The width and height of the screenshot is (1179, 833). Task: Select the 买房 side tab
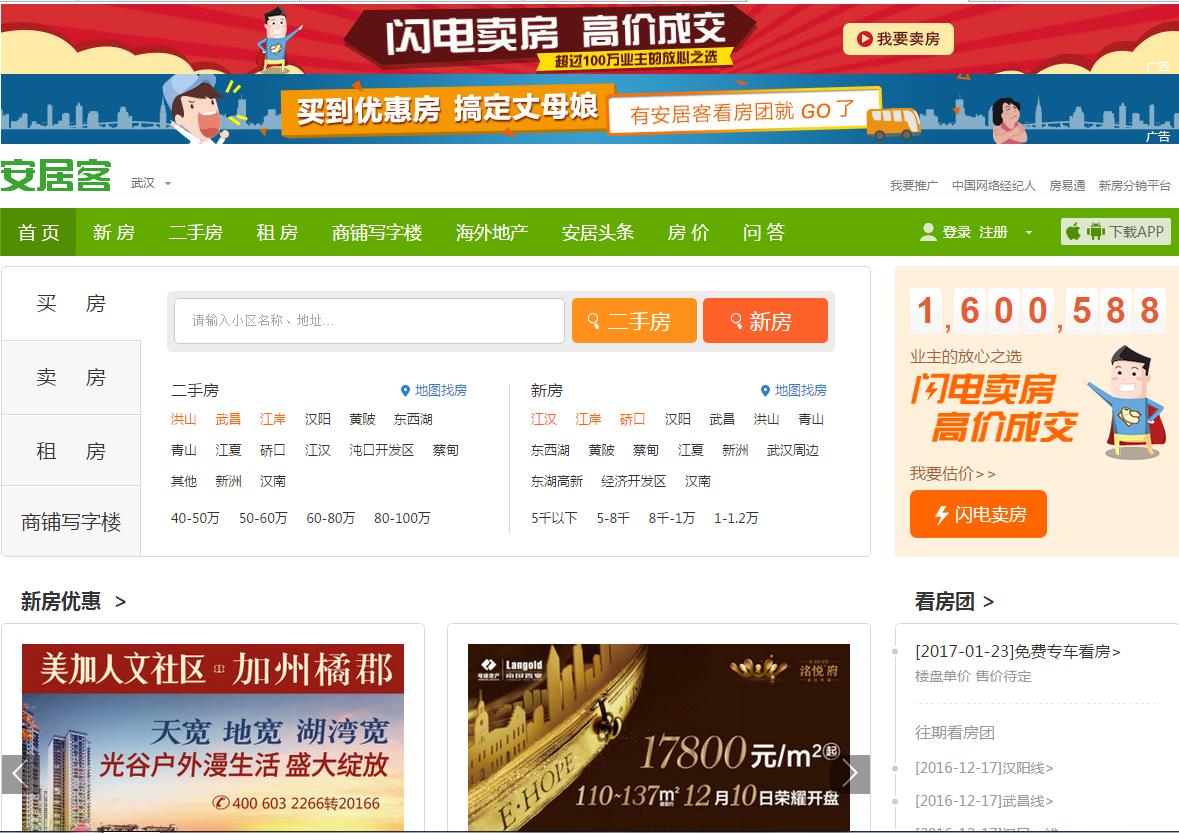tap(71, 303)
